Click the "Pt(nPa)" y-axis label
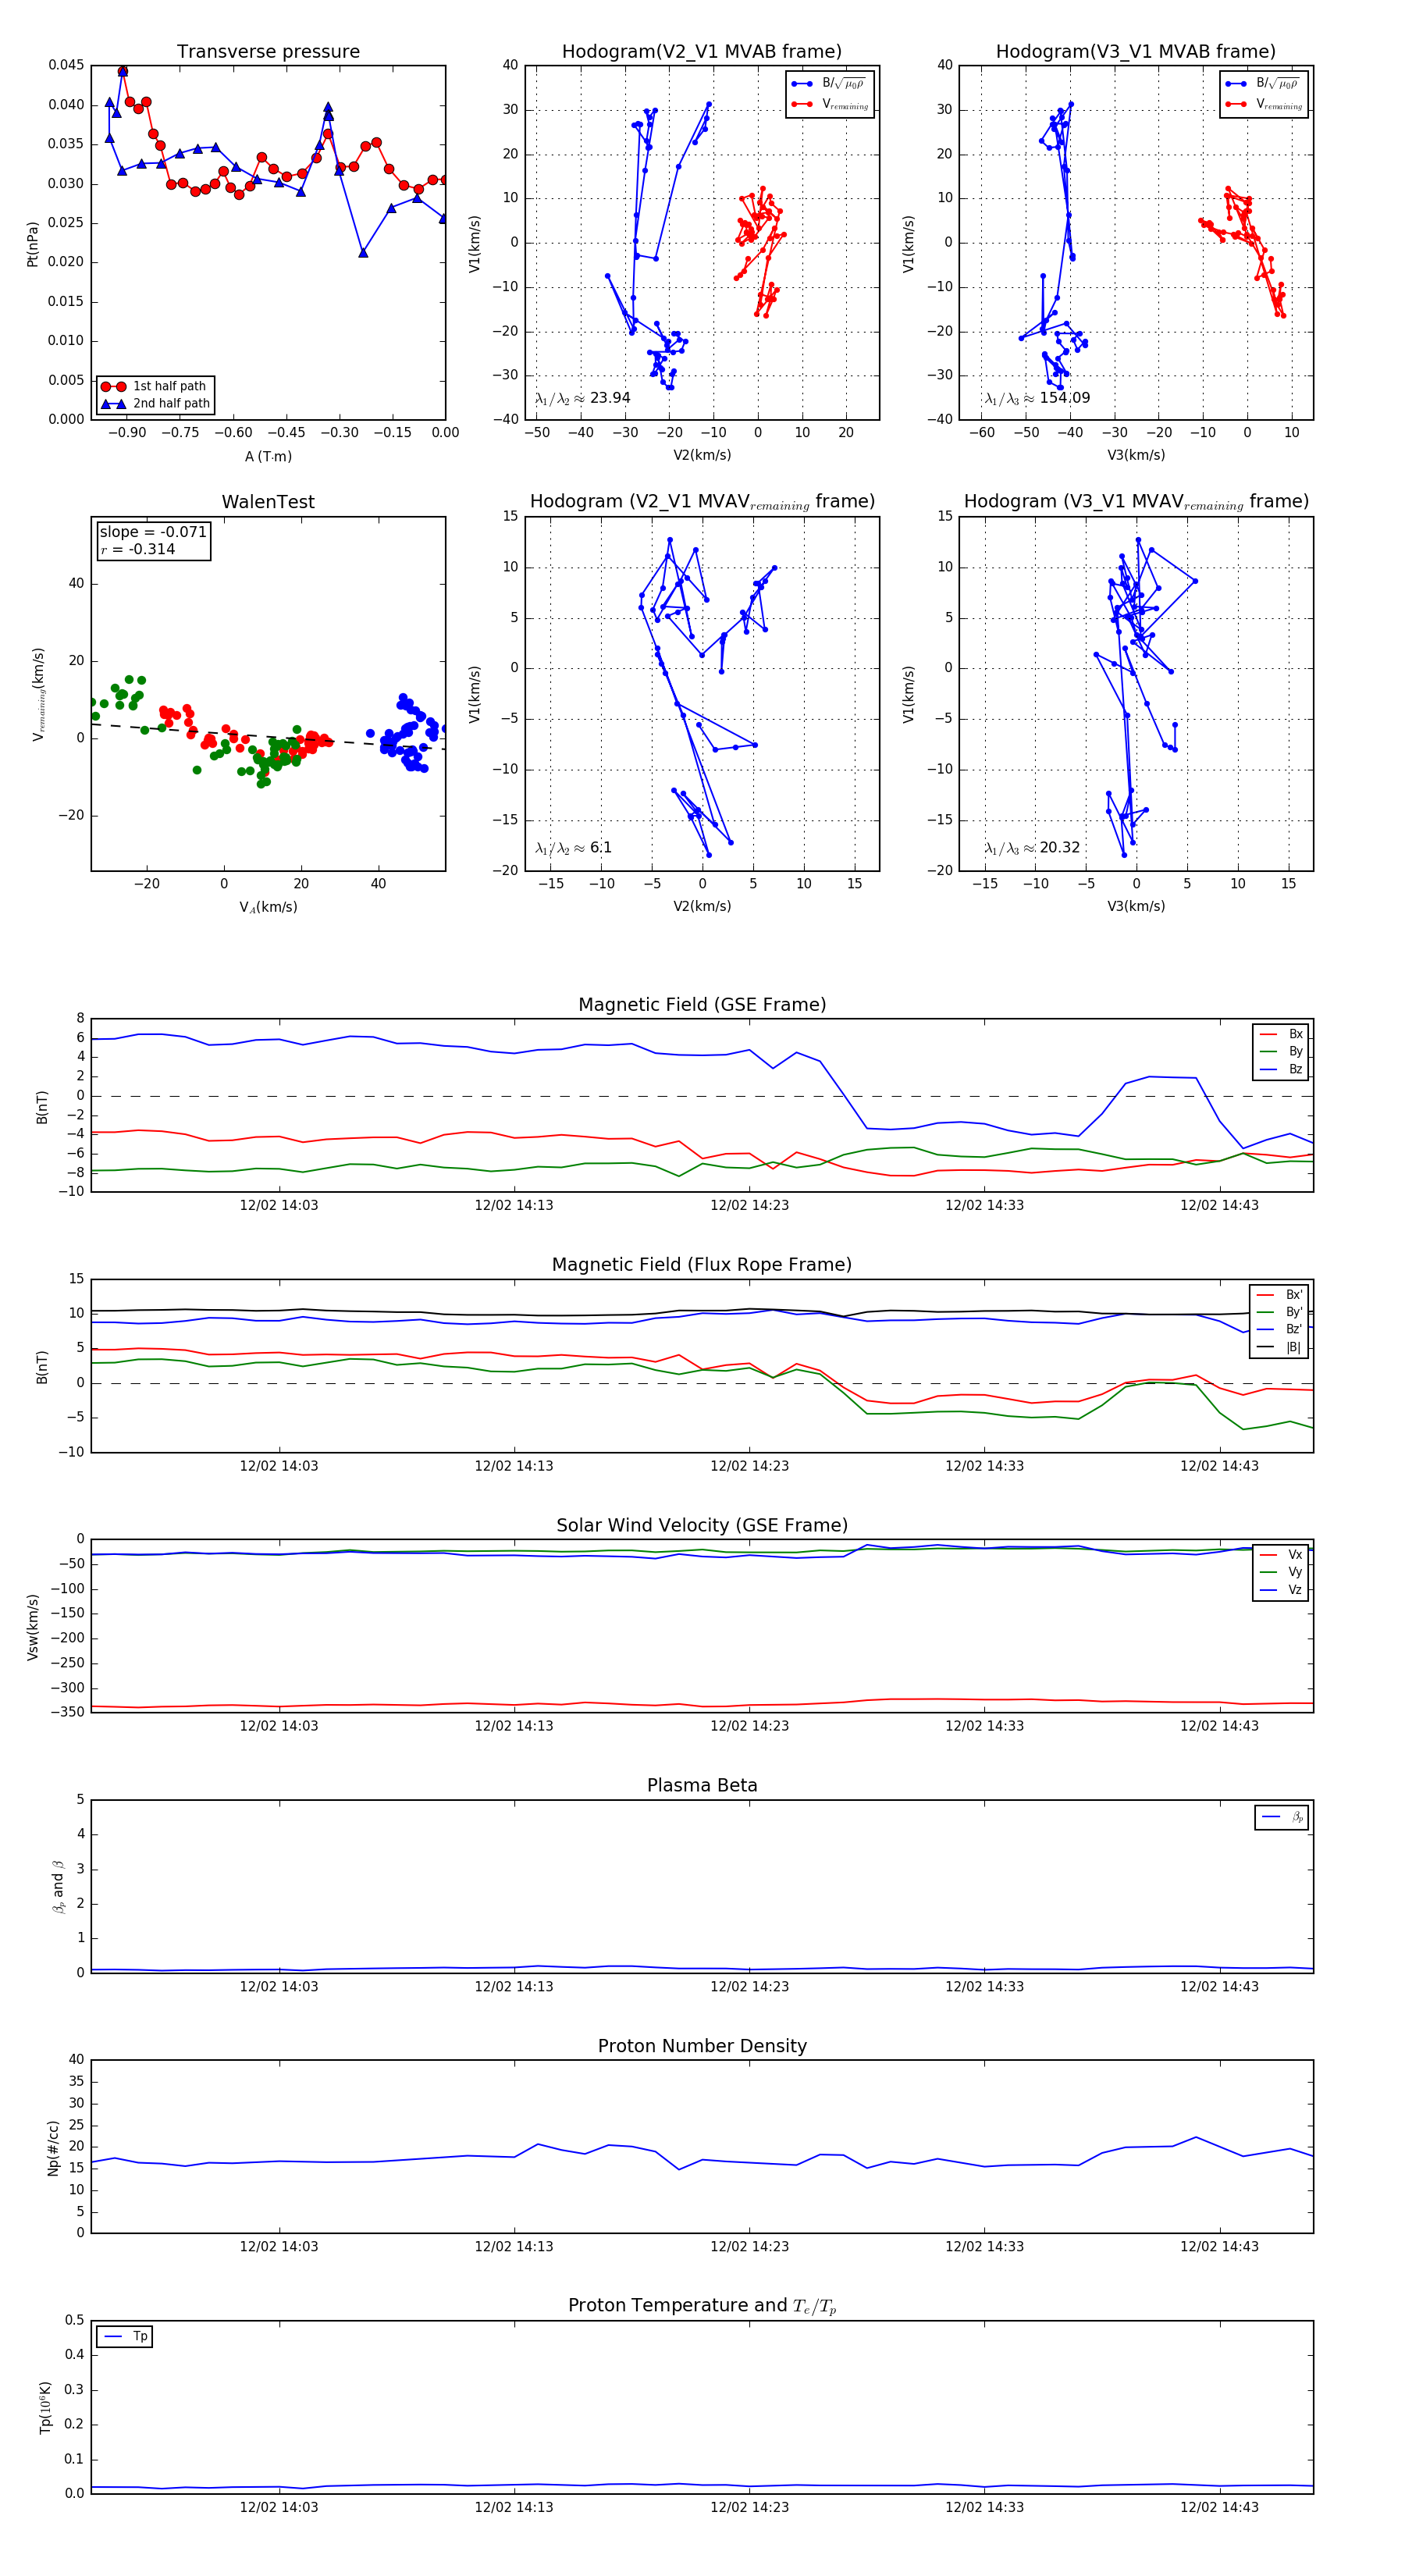The image size is (1405, 2576). point(33,244)
